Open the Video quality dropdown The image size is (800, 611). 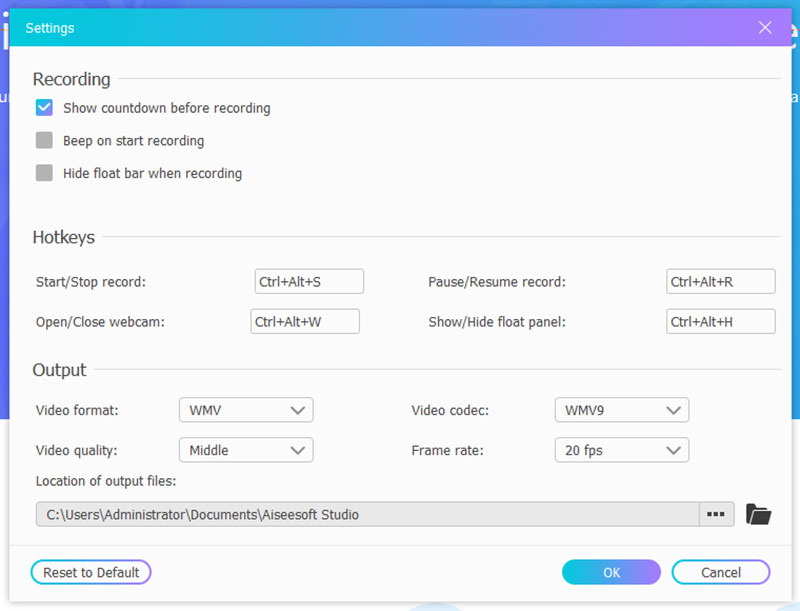[246, 450]
